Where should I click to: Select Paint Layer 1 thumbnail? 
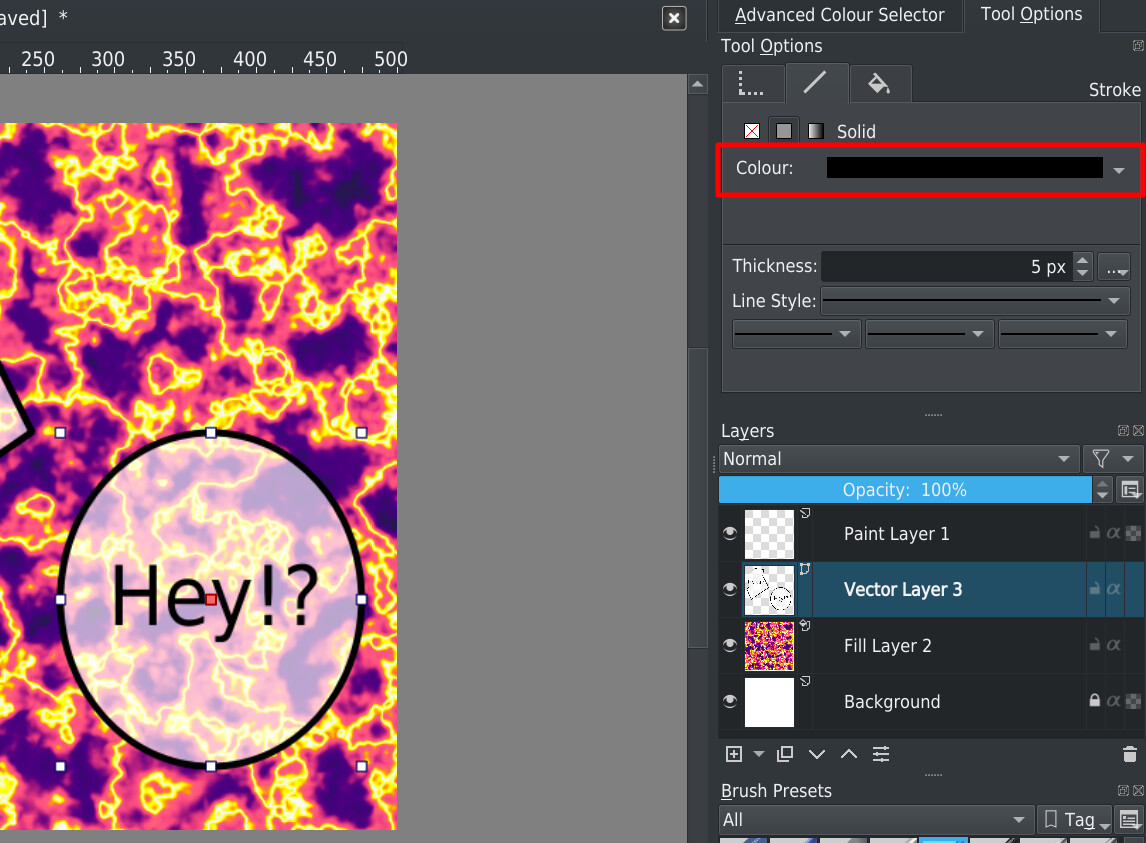click(769, 534)
